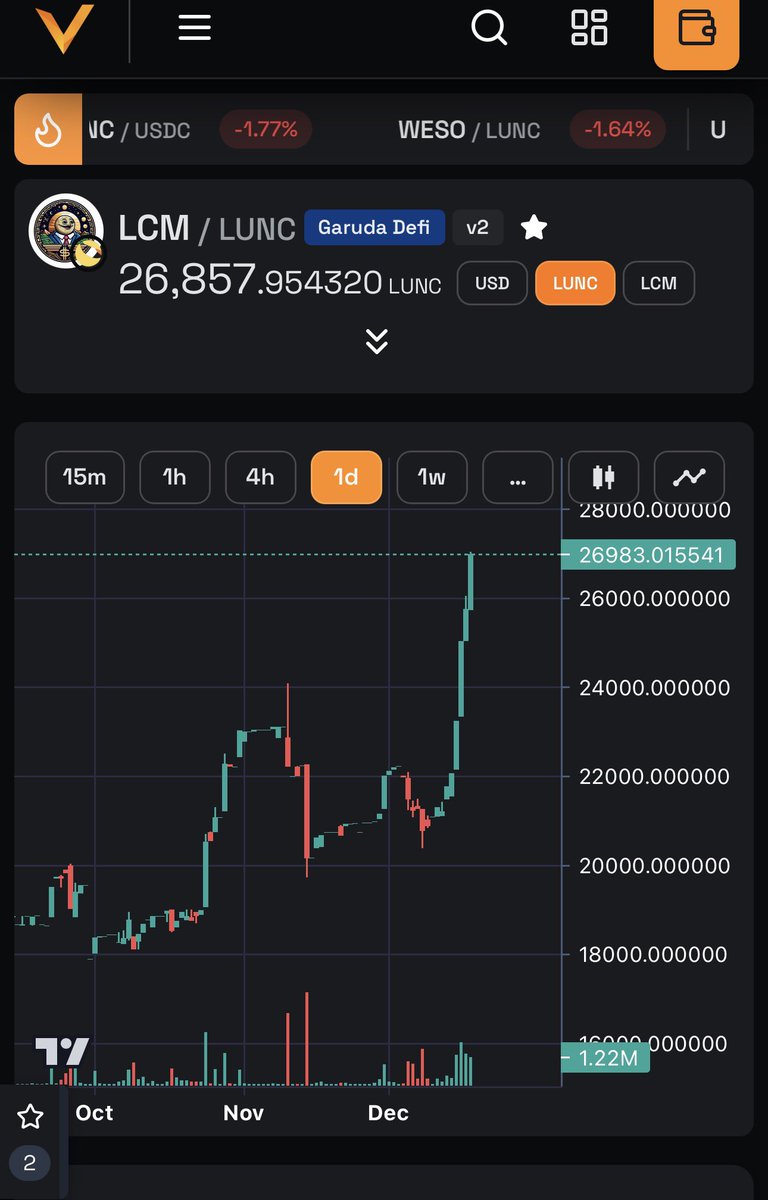Tap the 28000.000000 price axis label
Image resolution: width=768 pixels, height=1200 pixels.
655,510
